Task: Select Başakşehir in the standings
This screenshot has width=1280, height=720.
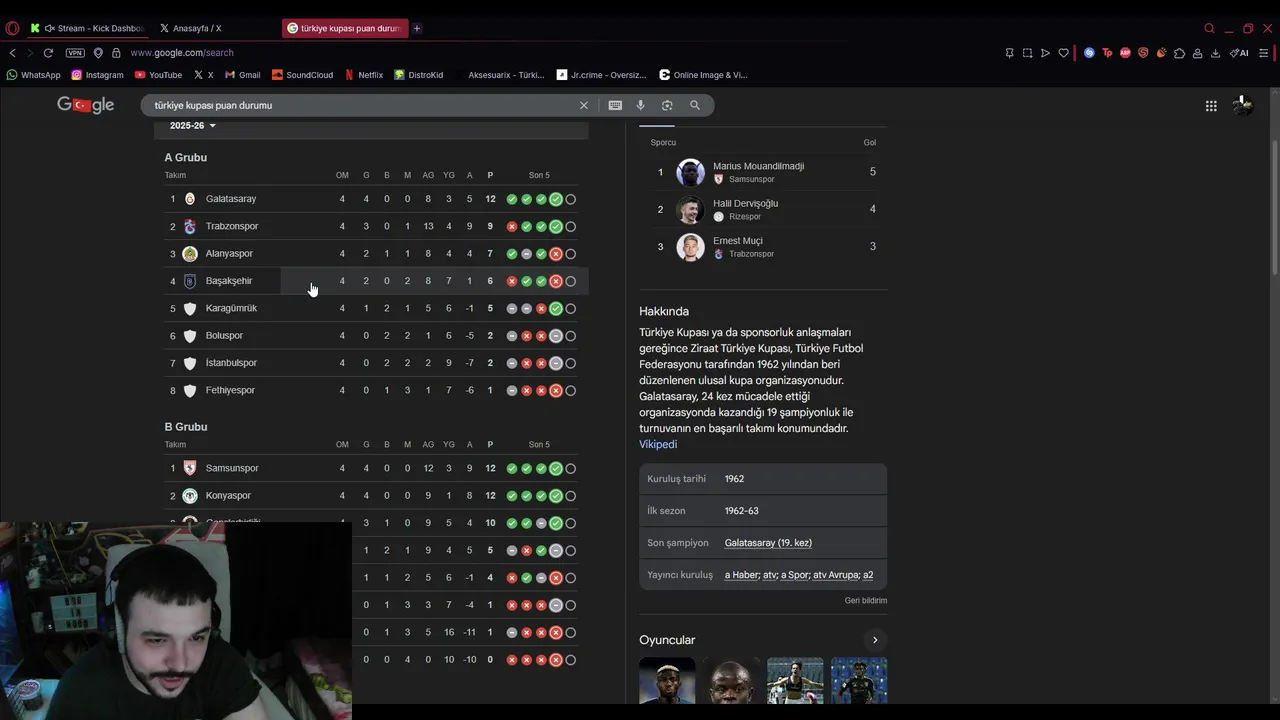Action: click(x=229, y=281)
